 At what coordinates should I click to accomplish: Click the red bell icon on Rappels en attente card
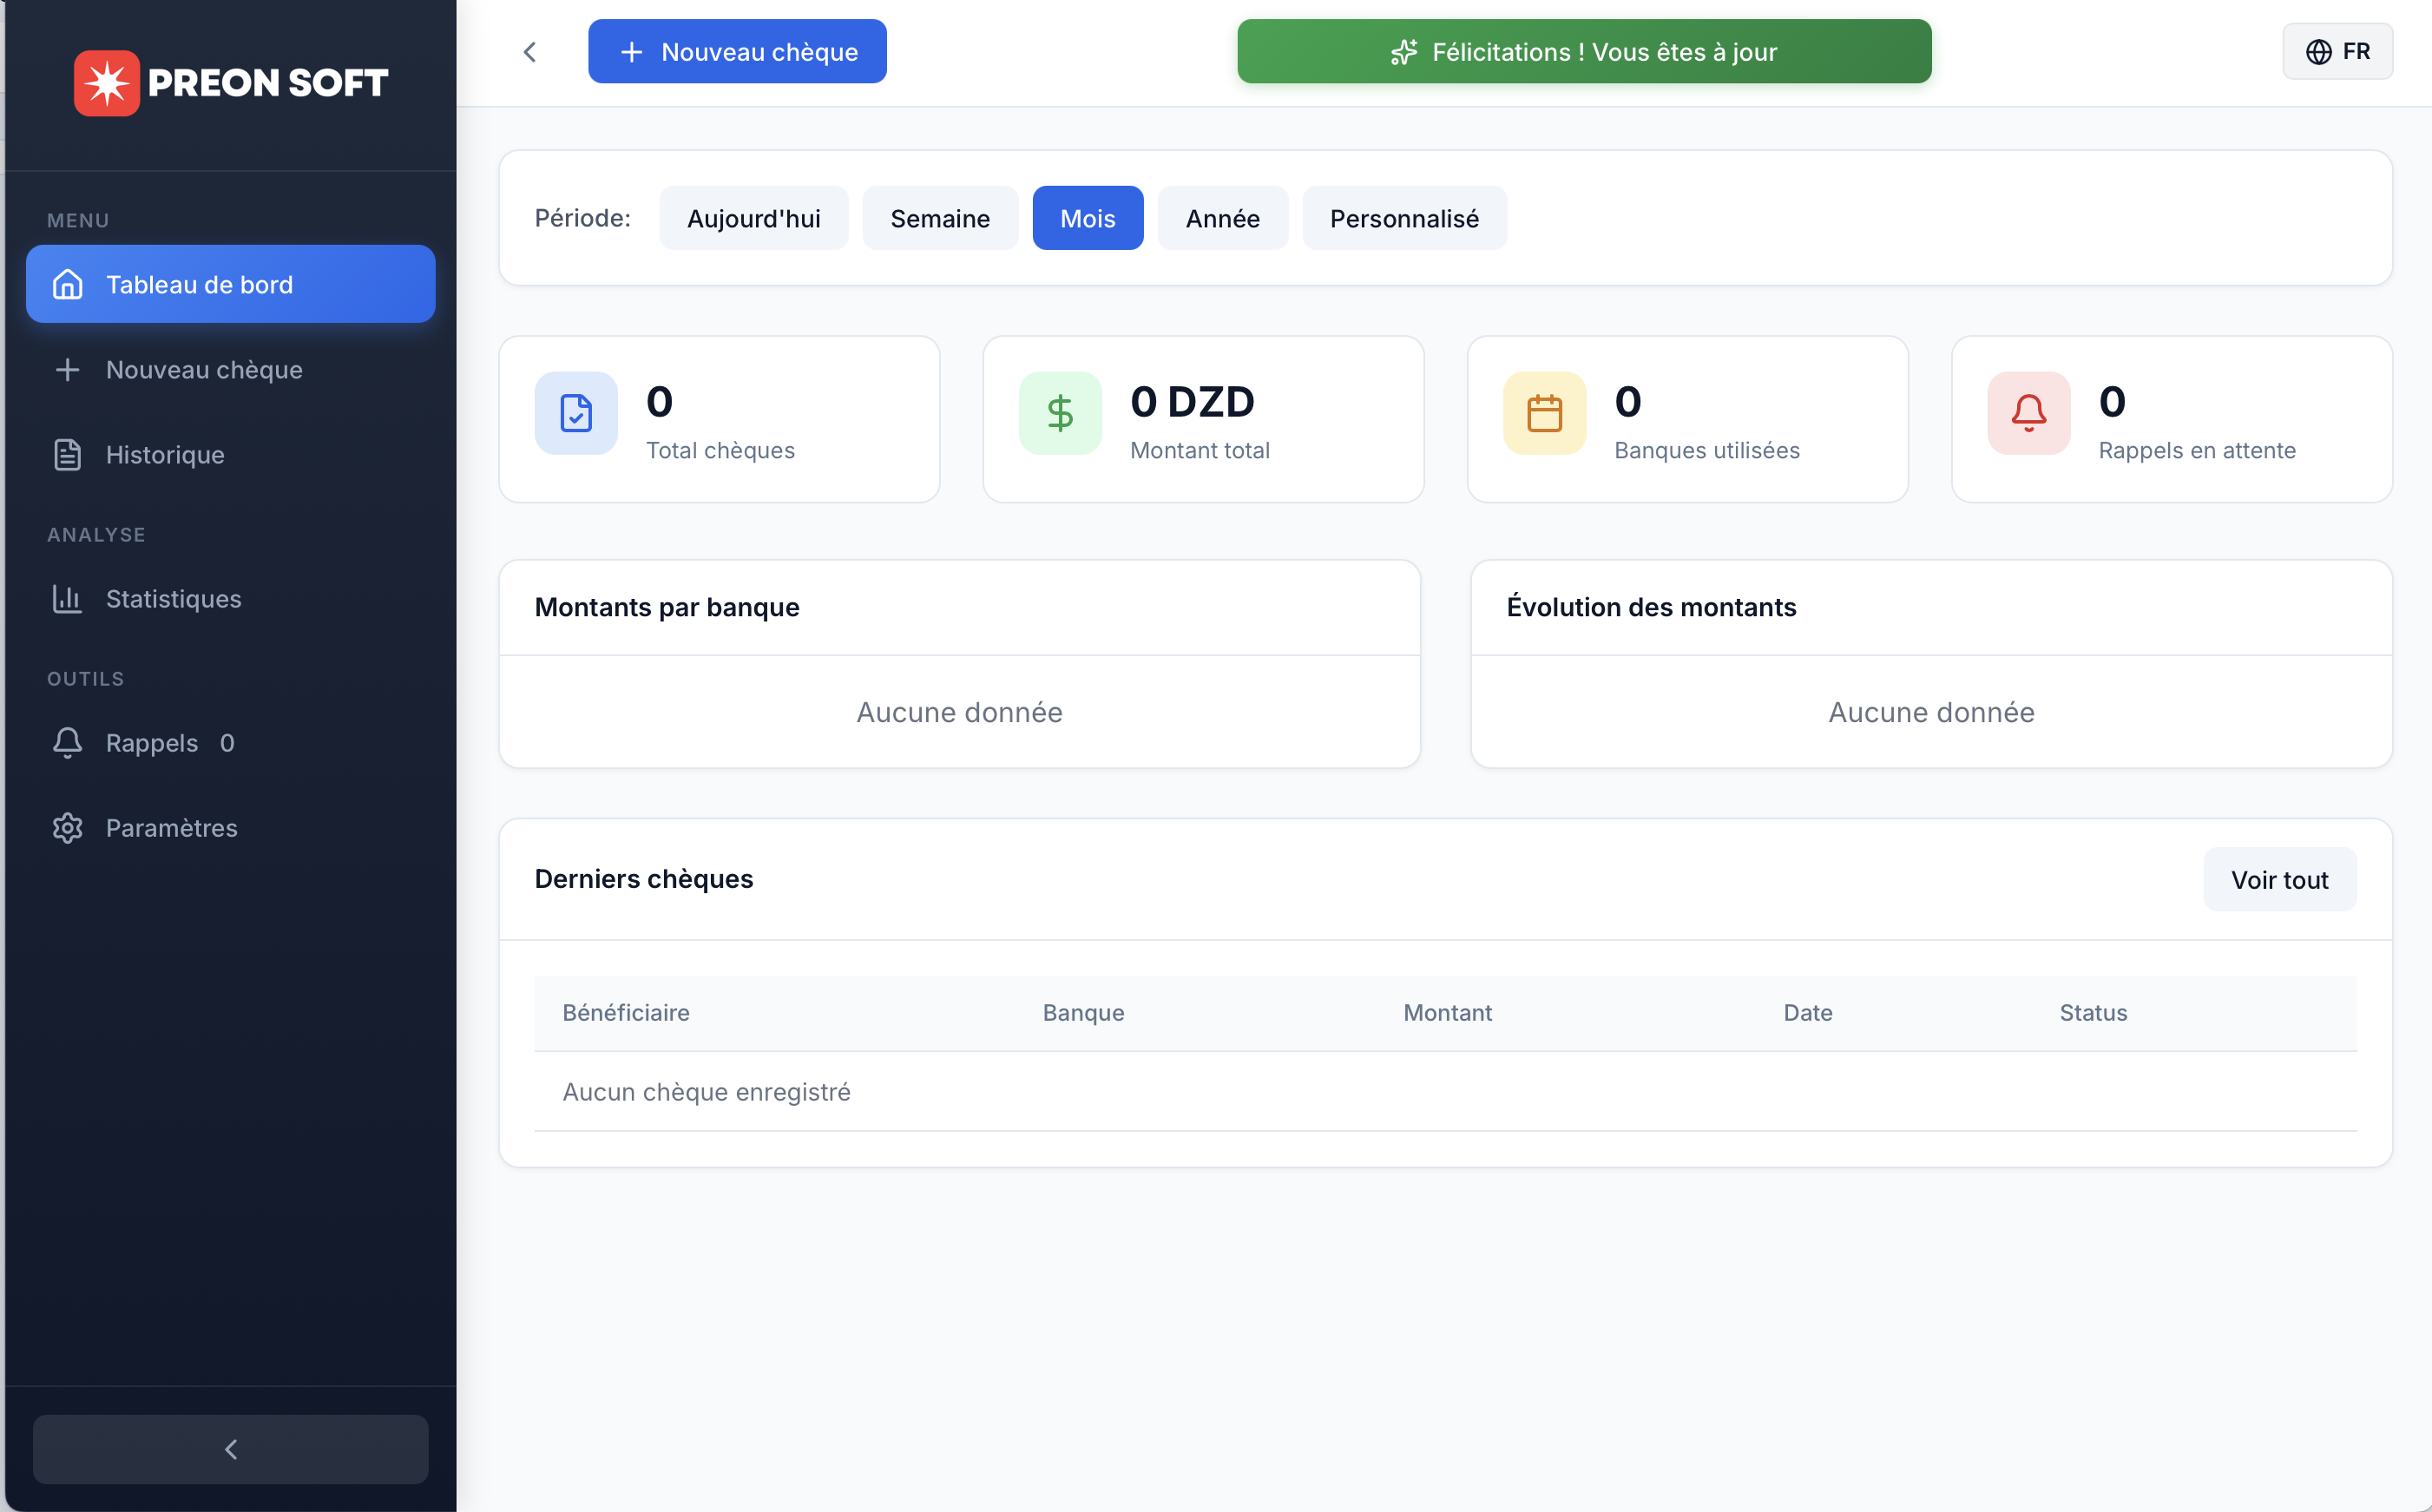point(2027,413)
